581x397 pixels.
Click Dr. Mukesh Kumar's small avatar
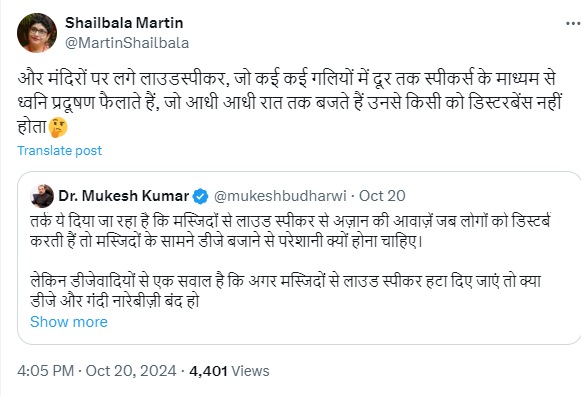tap(42, 196)
